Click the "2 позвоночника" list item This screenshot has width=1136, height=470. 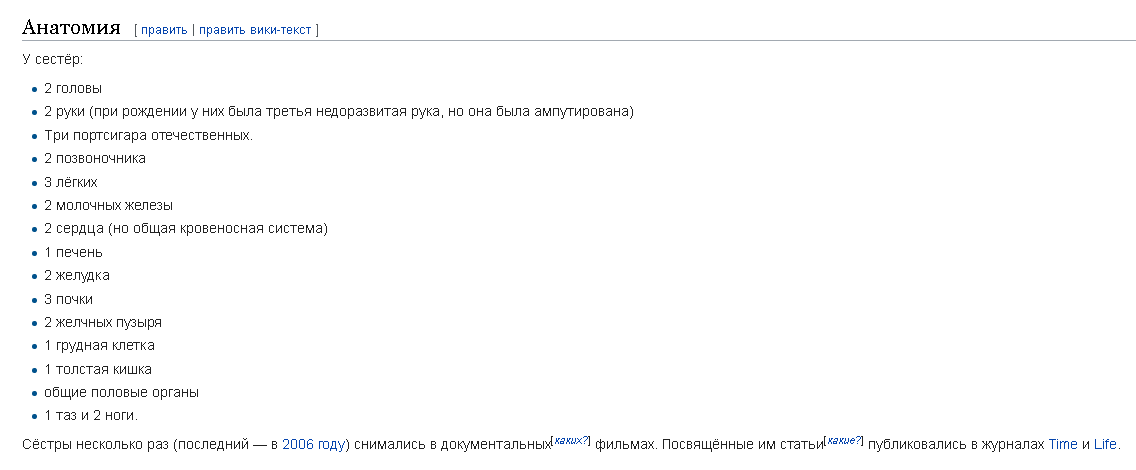pyautogui.click(x=95, y=158)
